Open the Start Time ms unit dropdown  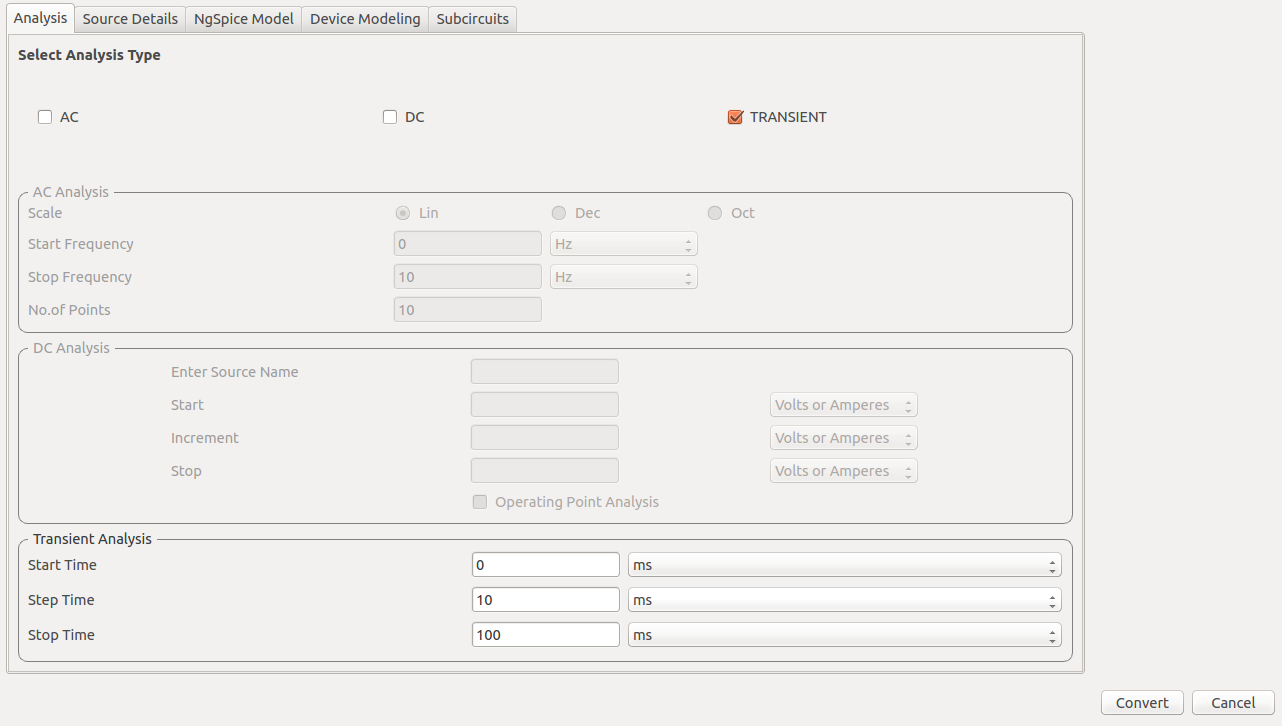[845, 565]
